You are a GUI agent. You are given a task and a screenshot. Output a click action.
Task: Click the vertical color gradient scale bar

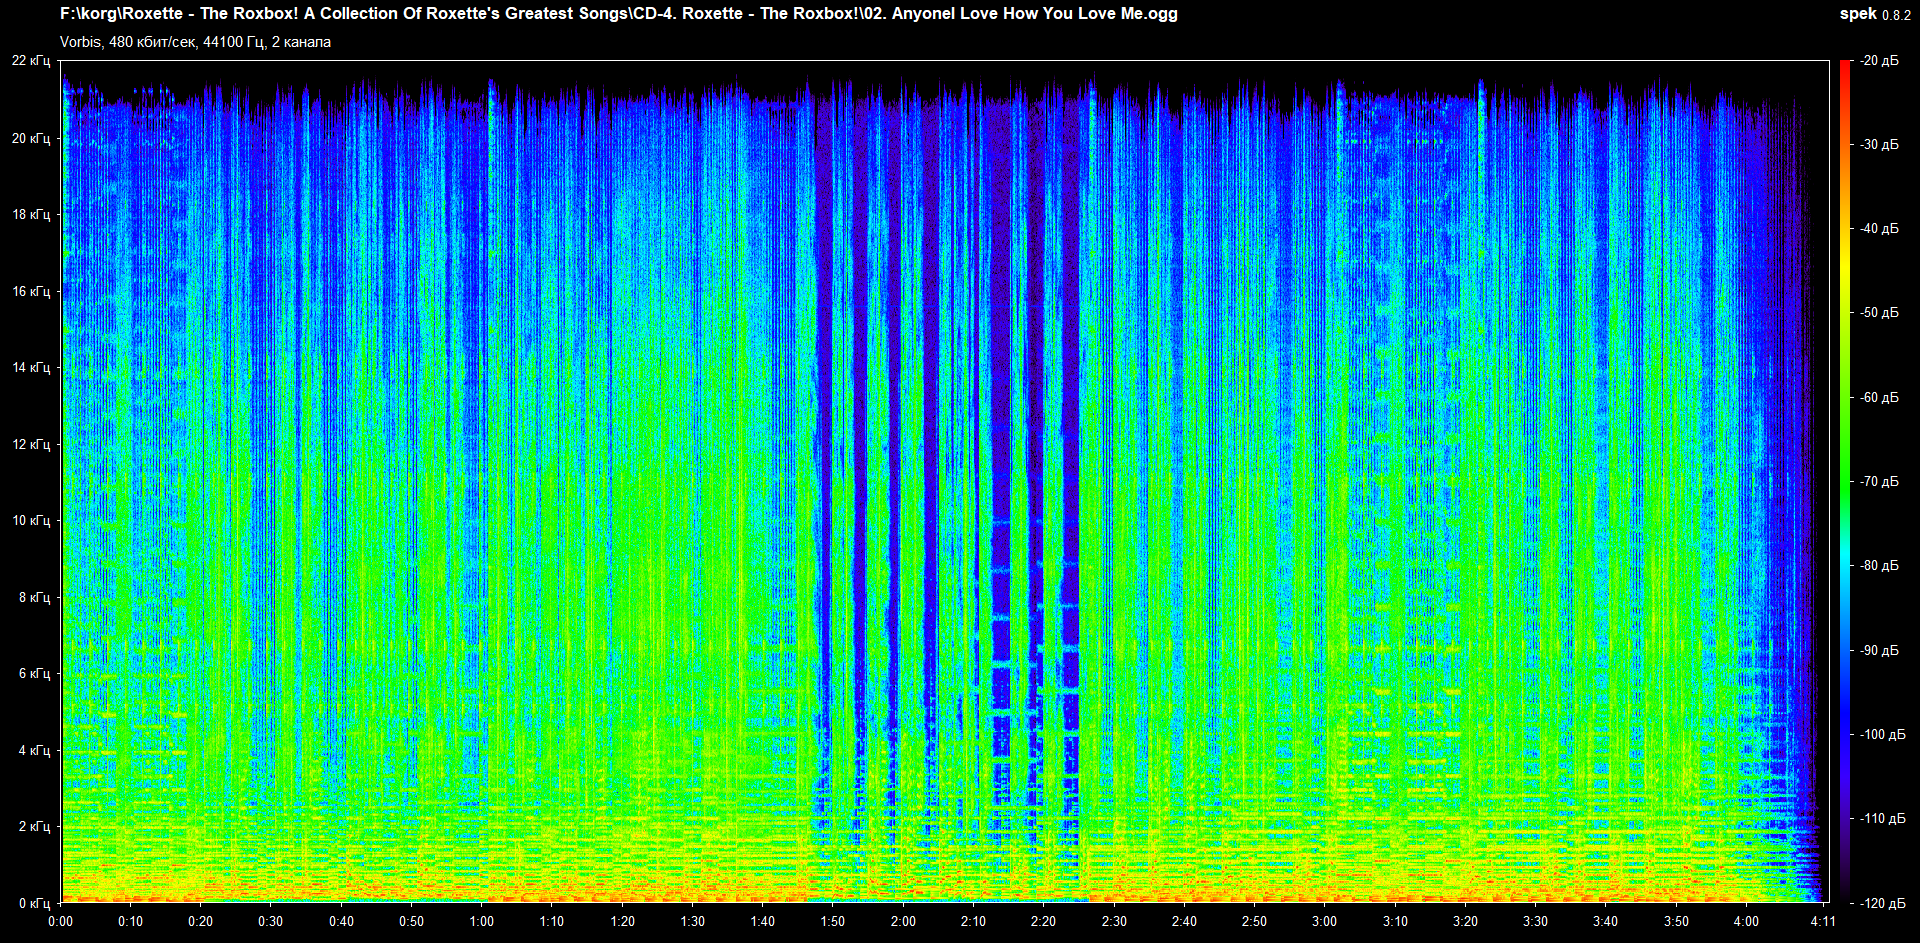point(1845,480)
